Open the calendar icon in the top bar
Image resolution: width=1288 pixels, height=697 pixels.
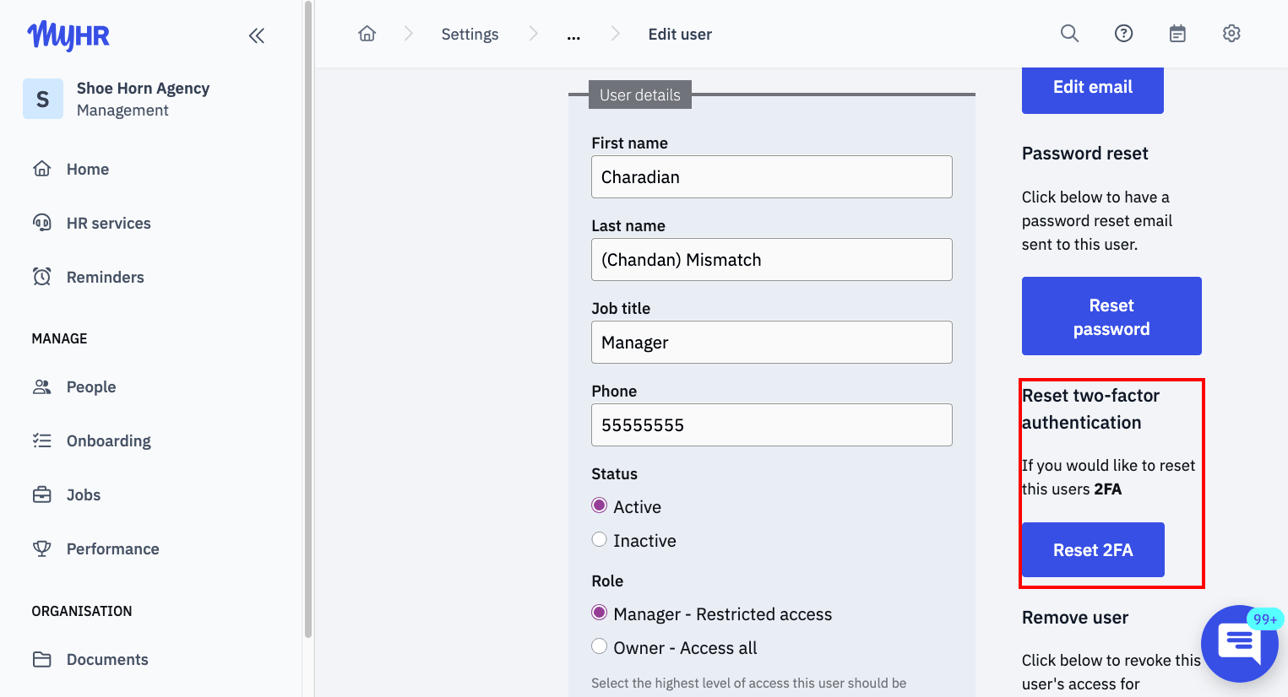coord(1177,33)
